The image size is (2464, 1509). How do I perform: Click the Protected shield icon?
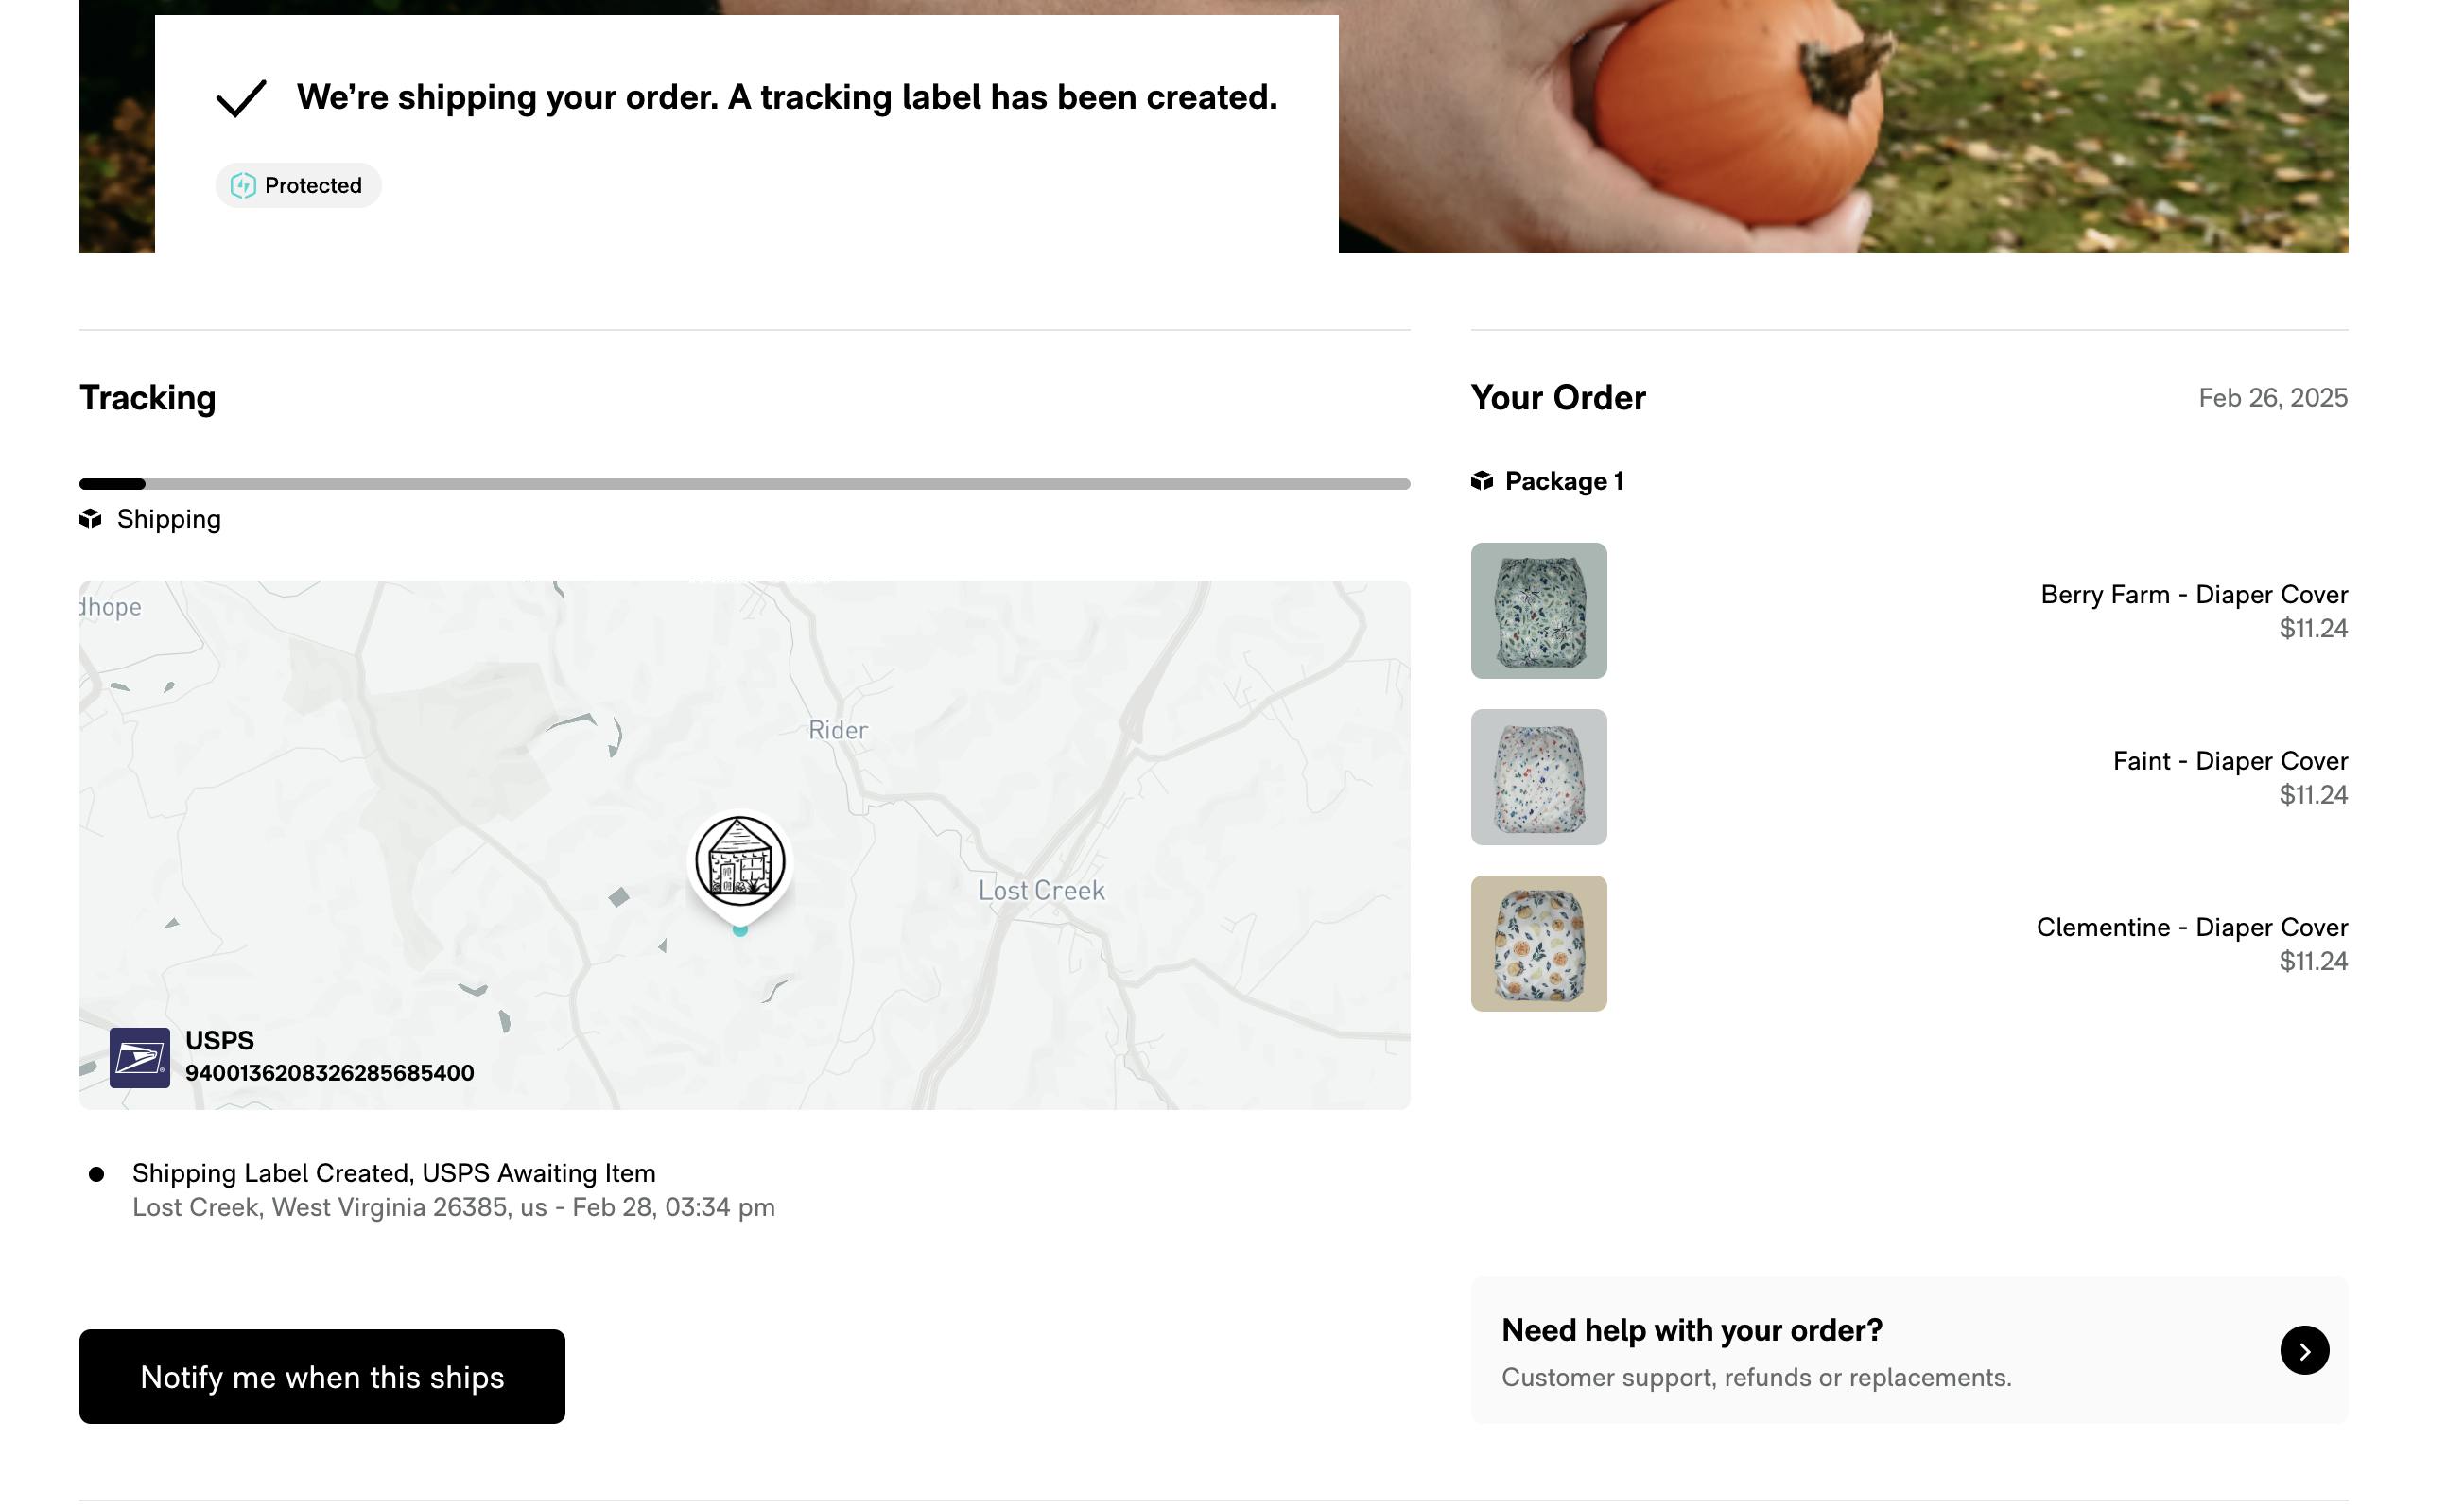click(x=243, y=185)
